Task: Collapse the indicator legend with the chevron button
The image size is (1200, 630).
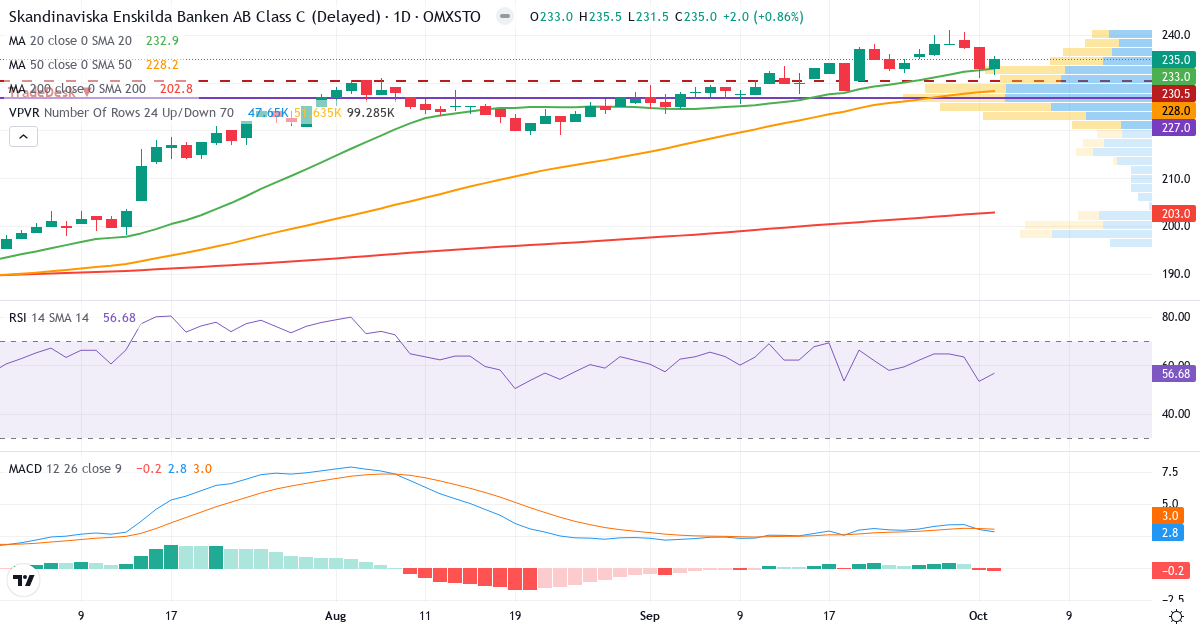Action: click(x=21, y=136)
